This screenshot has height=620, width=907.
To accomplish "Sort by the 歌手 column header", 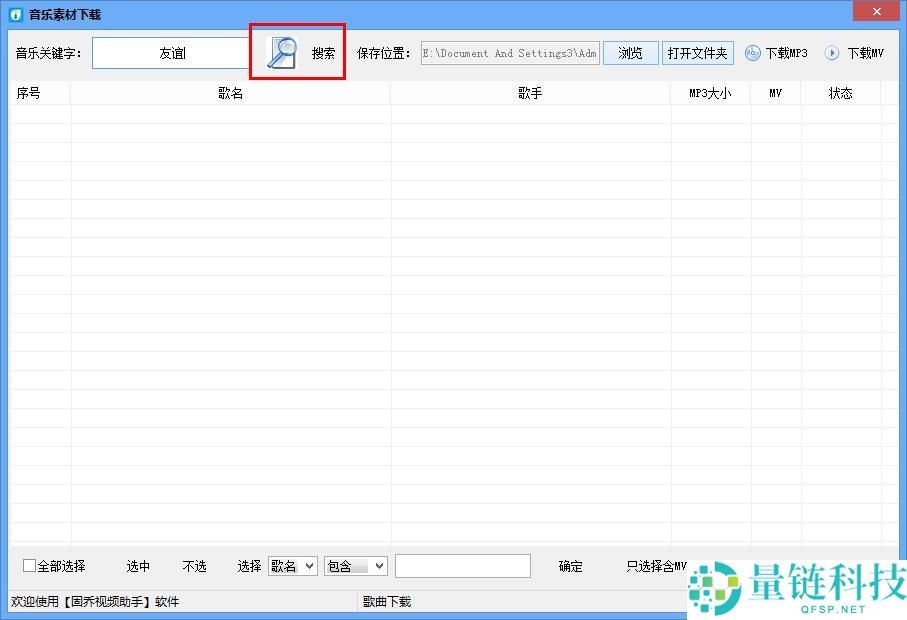I will pyautogui.click(x=530, y=93).
